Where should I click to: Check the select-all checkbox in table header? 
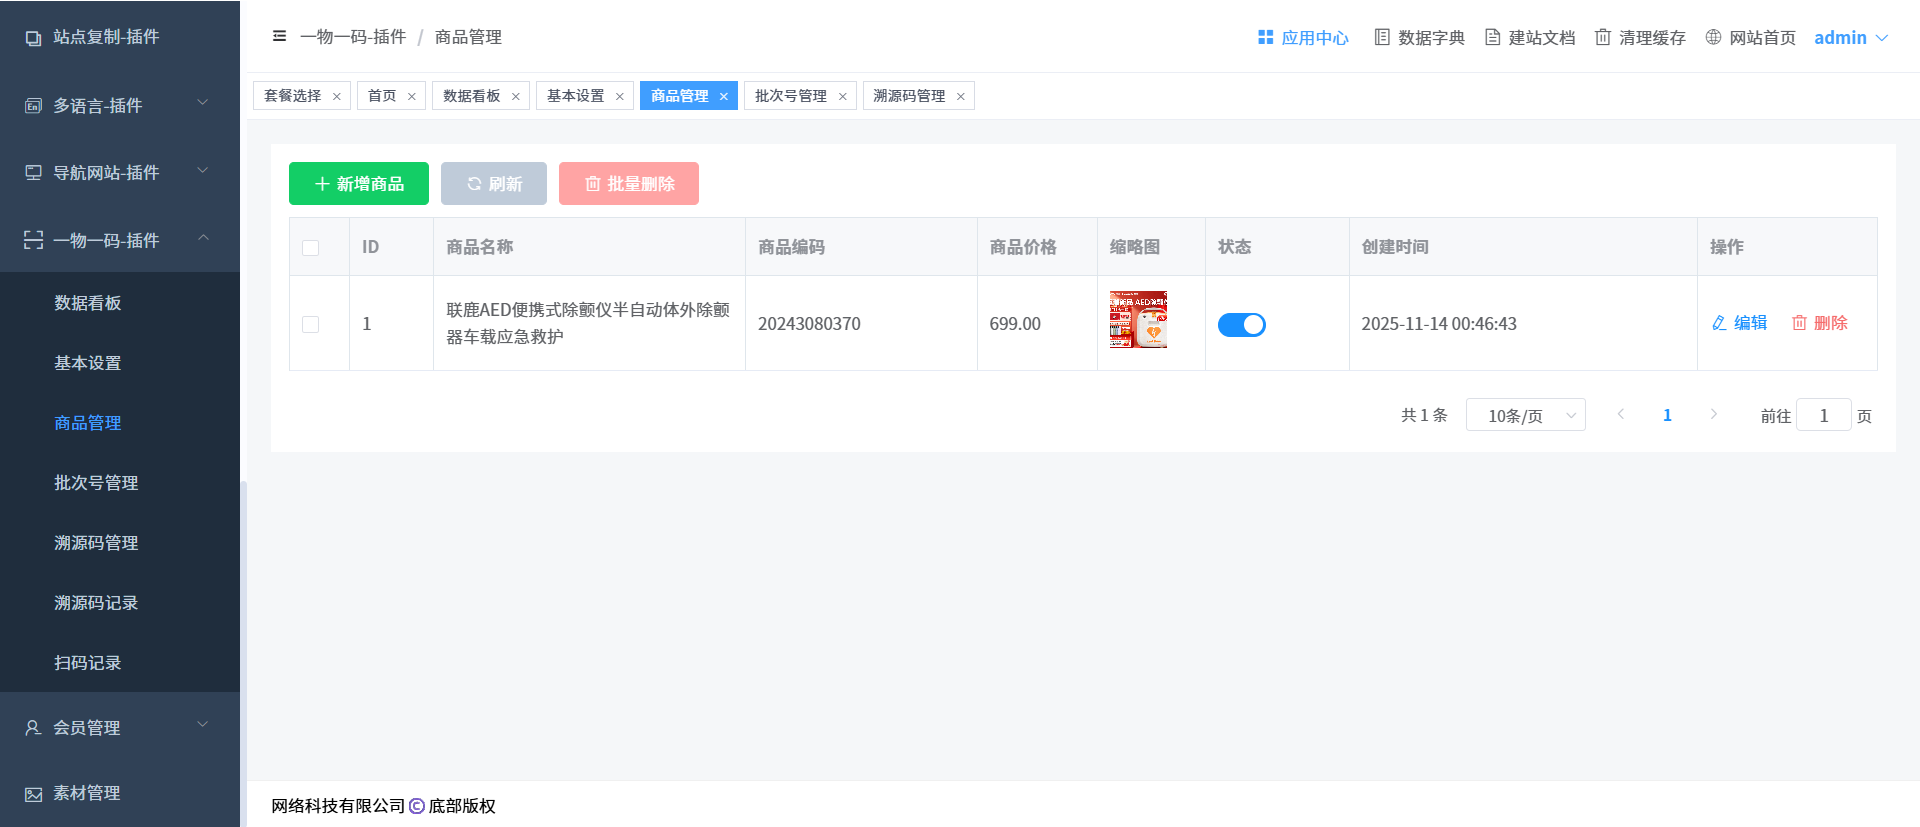(x=311, y=248)
